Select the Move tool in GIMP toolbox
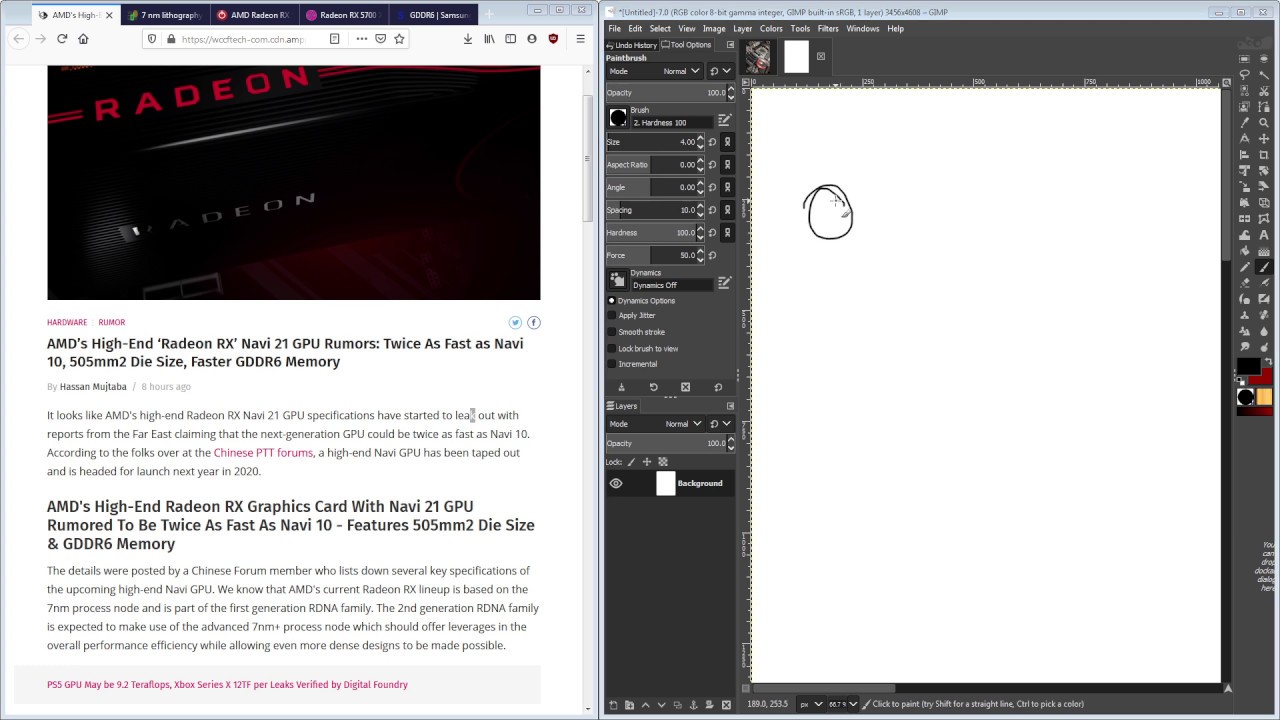 pyautogui.click(x=1264, y=138)
